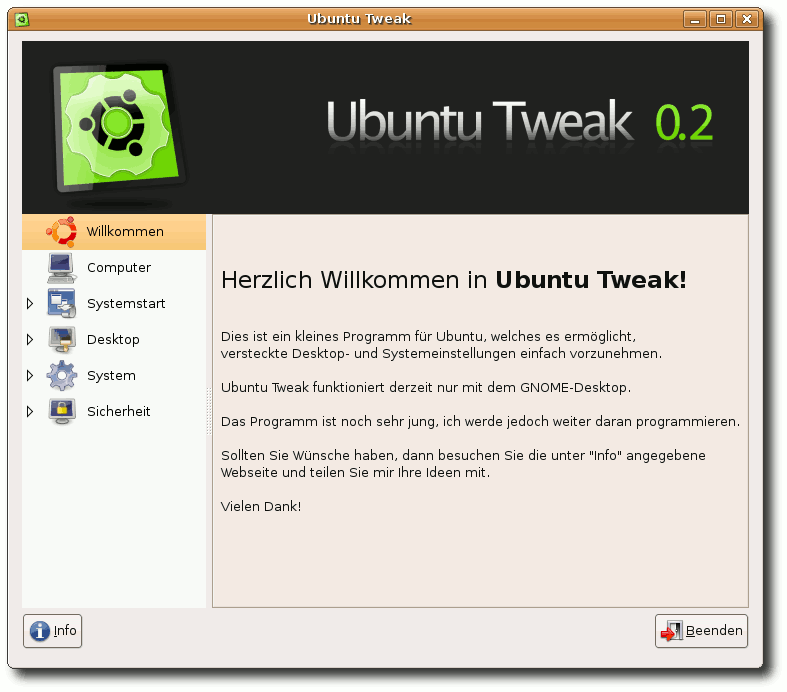Viewport: 787px width, 692px height.
Task: Click the green Ubuntu Tweak banner logo
Action: click(x=119, y=127)
